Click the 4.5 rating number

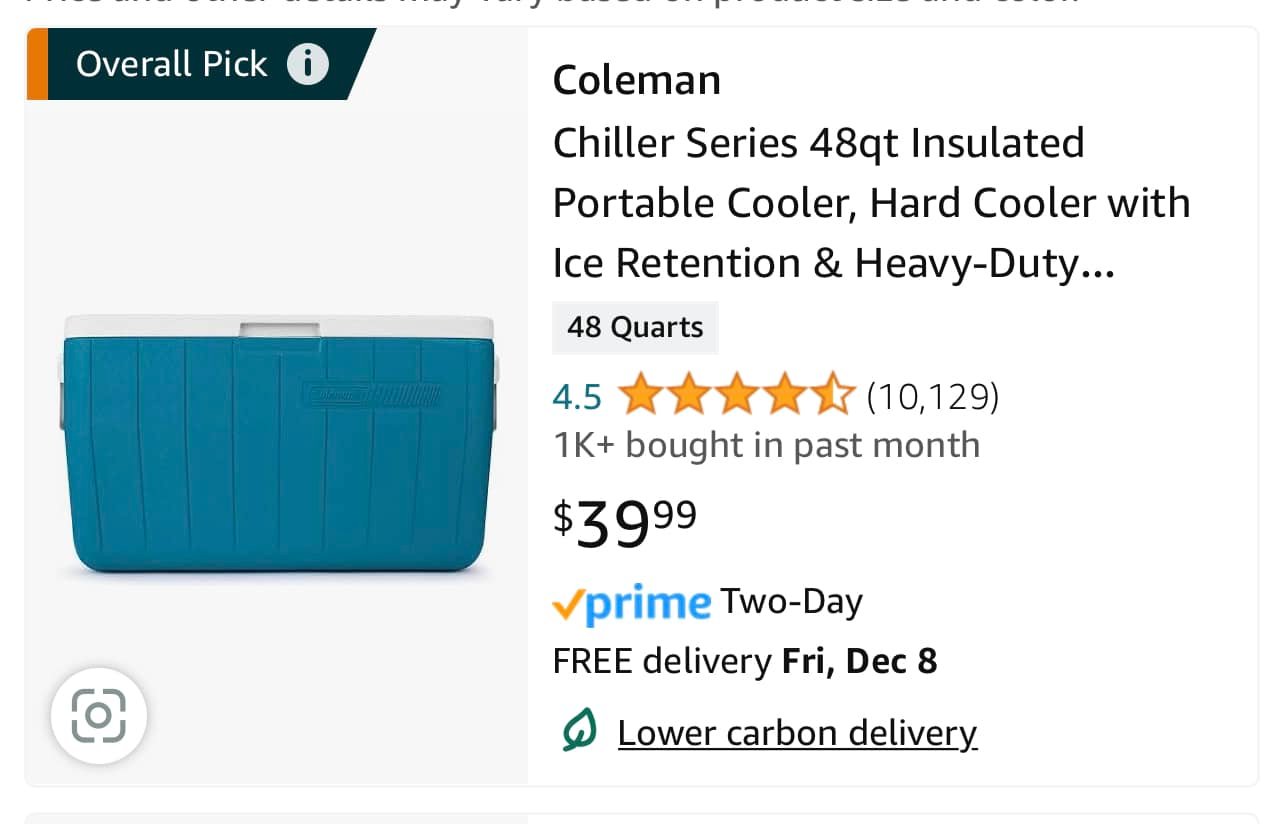(578, 397)
